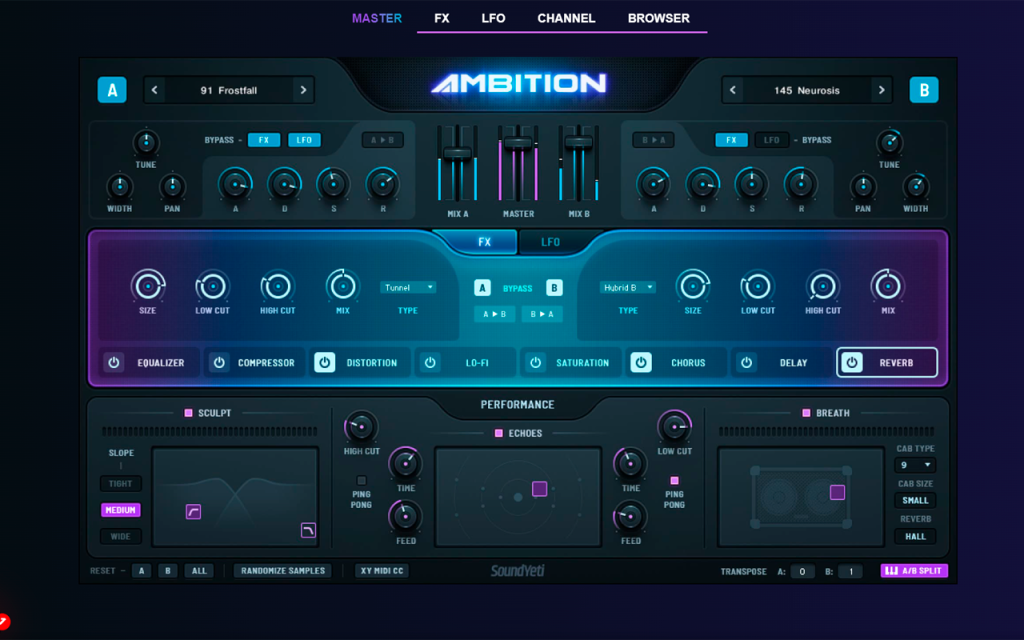Image resolution: width=1024 pixels, height=640 pixels.
Task: Toggle the Equalizer power icon
Action: tap(114, 362)
